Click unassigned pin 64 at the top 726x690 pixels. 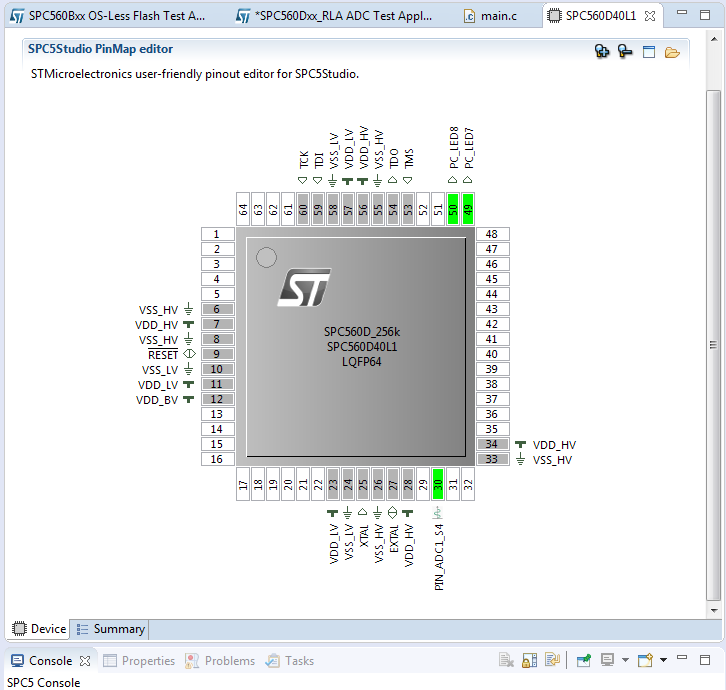[243, 209]
